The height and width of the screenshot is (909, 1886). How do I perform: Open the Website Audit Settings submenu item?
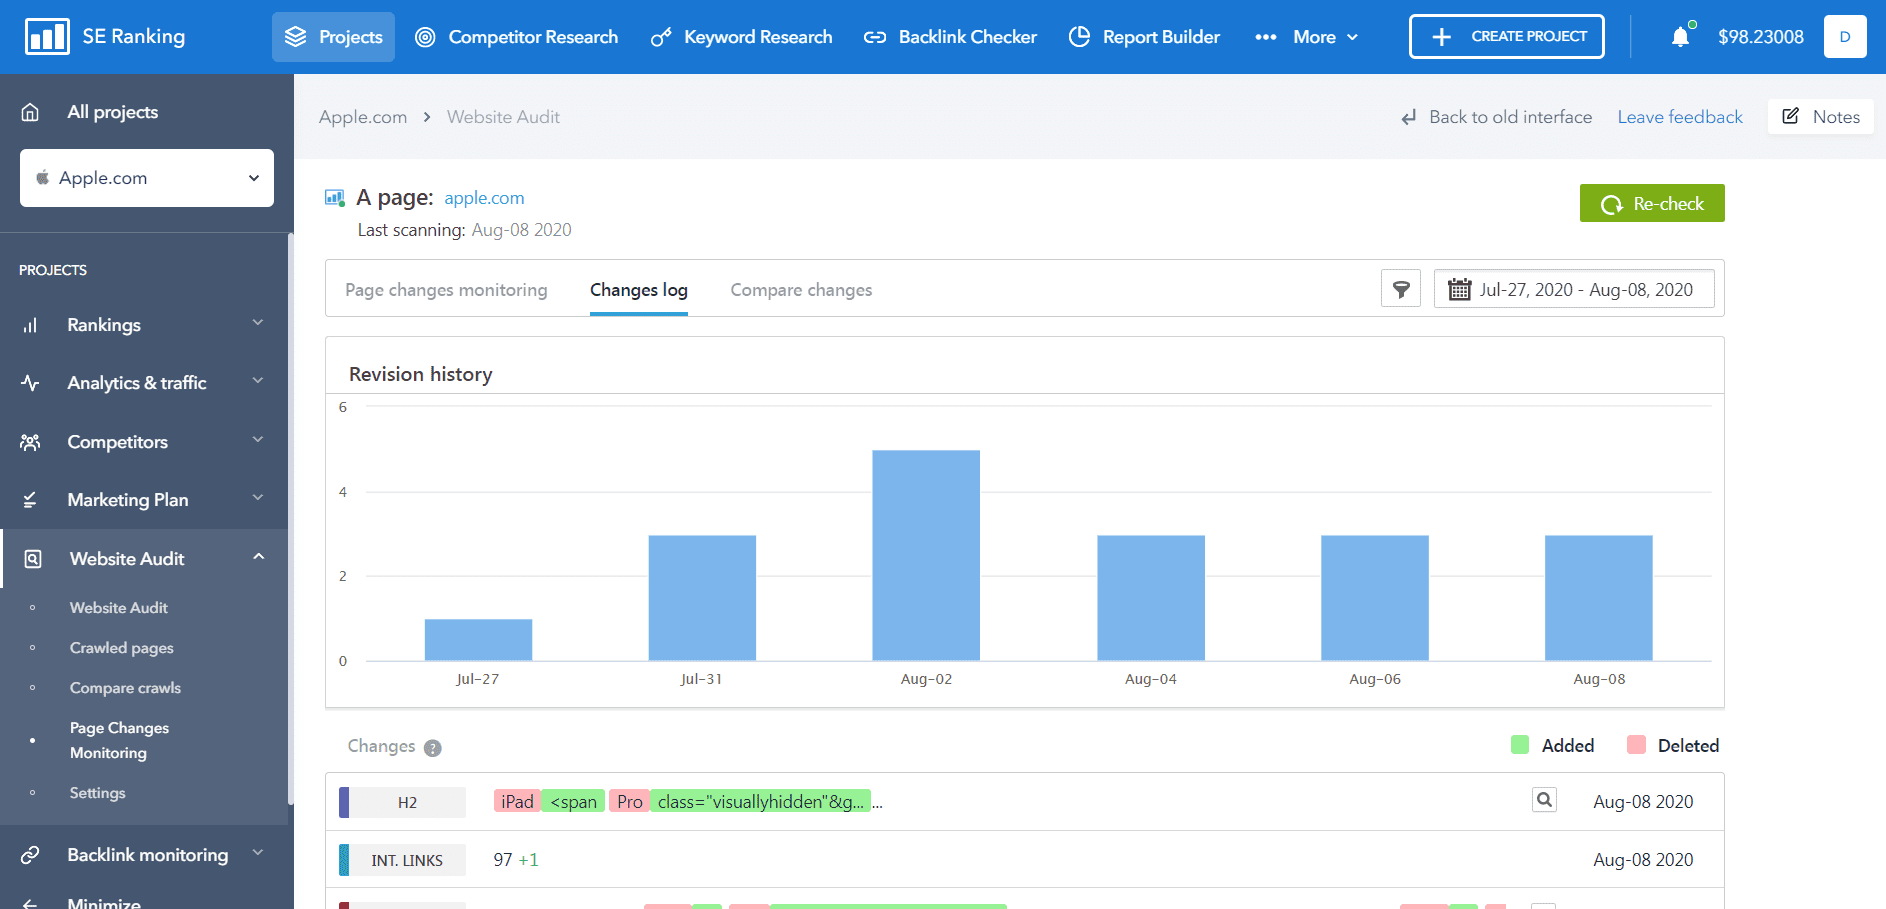coord(98,793)
